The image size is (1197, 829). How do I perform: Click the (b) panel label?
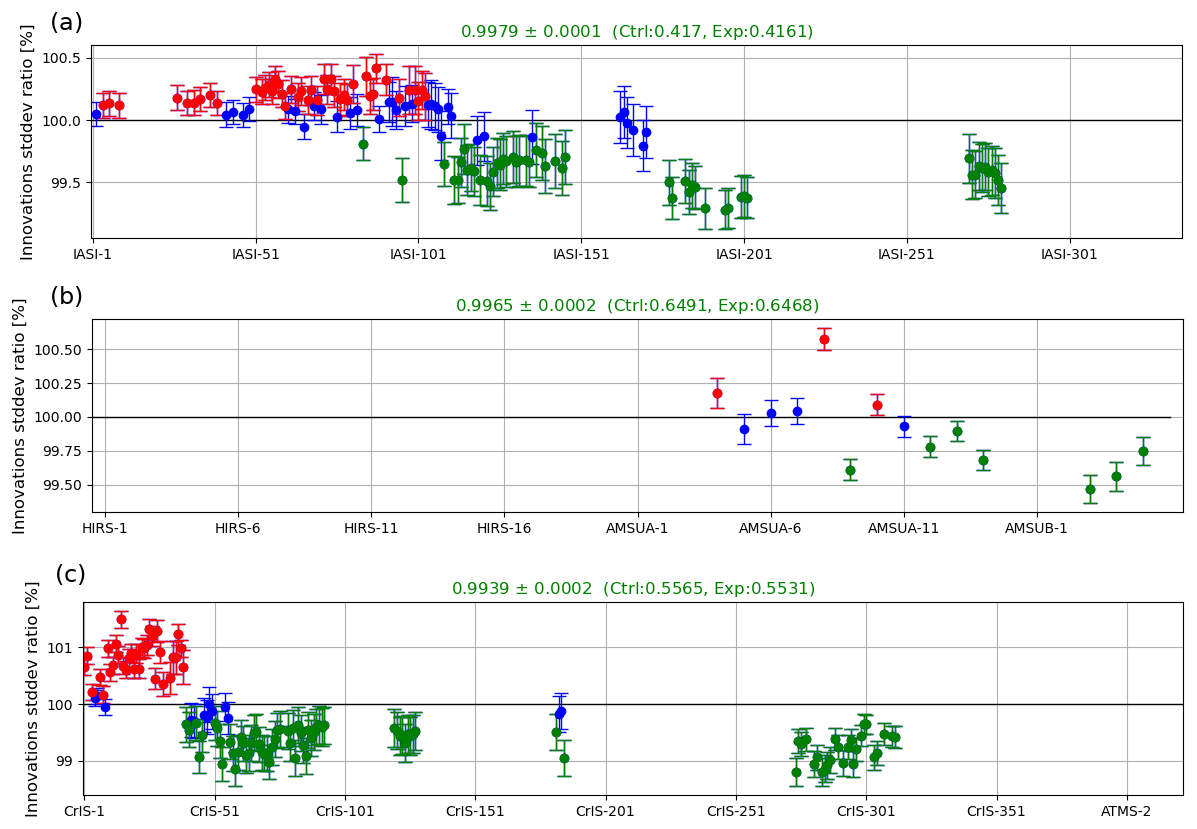[x=66, y=297]
